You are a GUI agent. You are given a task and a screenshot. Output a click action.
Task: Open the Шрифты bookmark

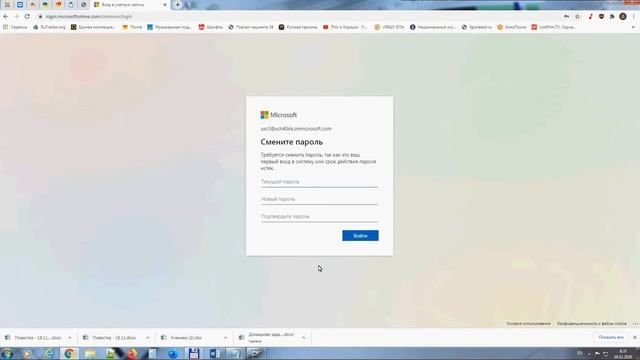211,27
